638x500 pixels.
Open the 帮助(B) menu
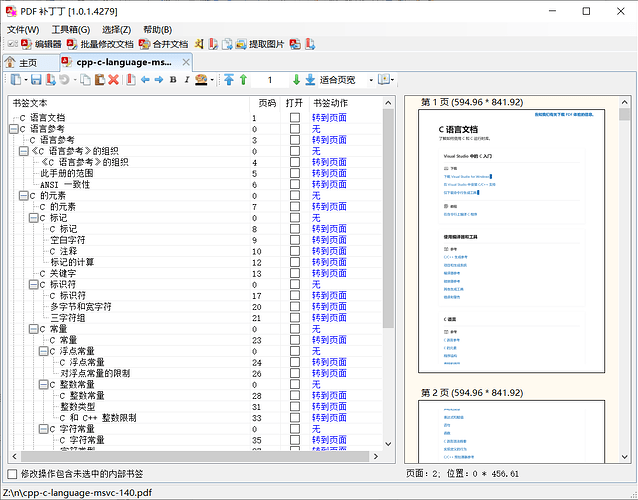click(157, 30)
